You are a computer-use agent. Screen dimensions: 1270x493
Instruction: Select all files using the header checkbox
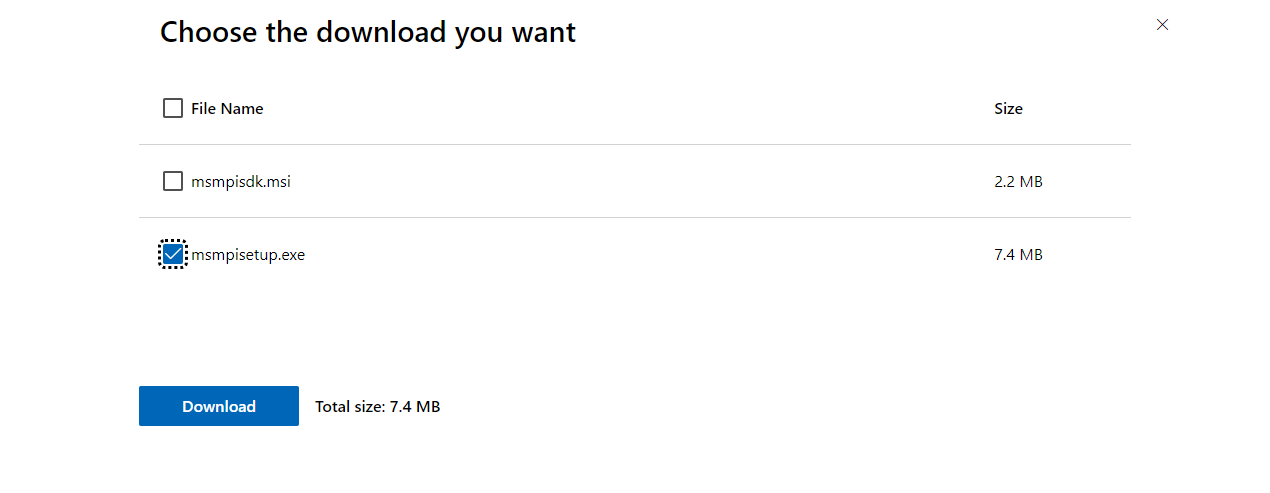pyautogui.click(x=173, y=108)
